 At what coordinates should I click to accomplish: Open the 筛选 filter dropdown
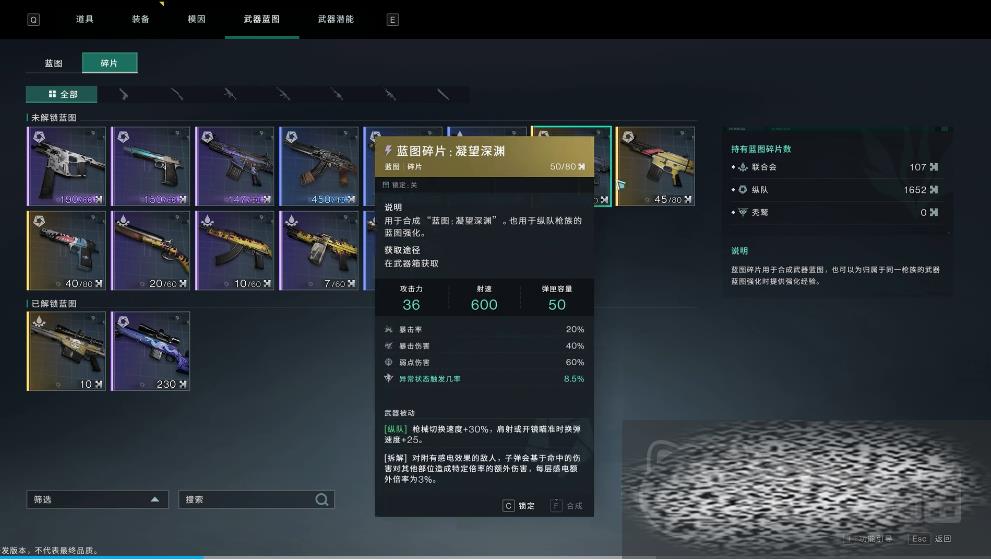pyautogui.click(x=97, y=499)
